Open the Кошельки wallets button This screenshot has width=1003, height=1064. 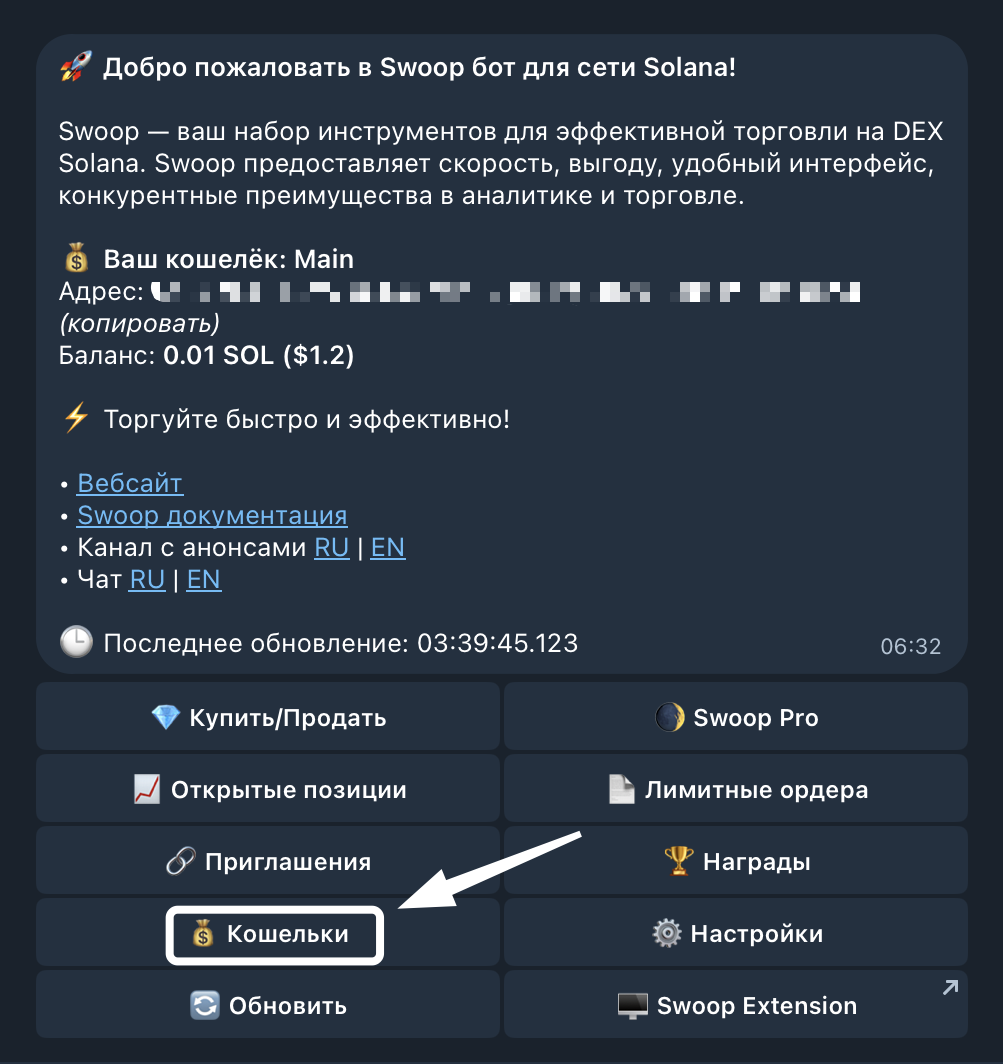(274, 934)
